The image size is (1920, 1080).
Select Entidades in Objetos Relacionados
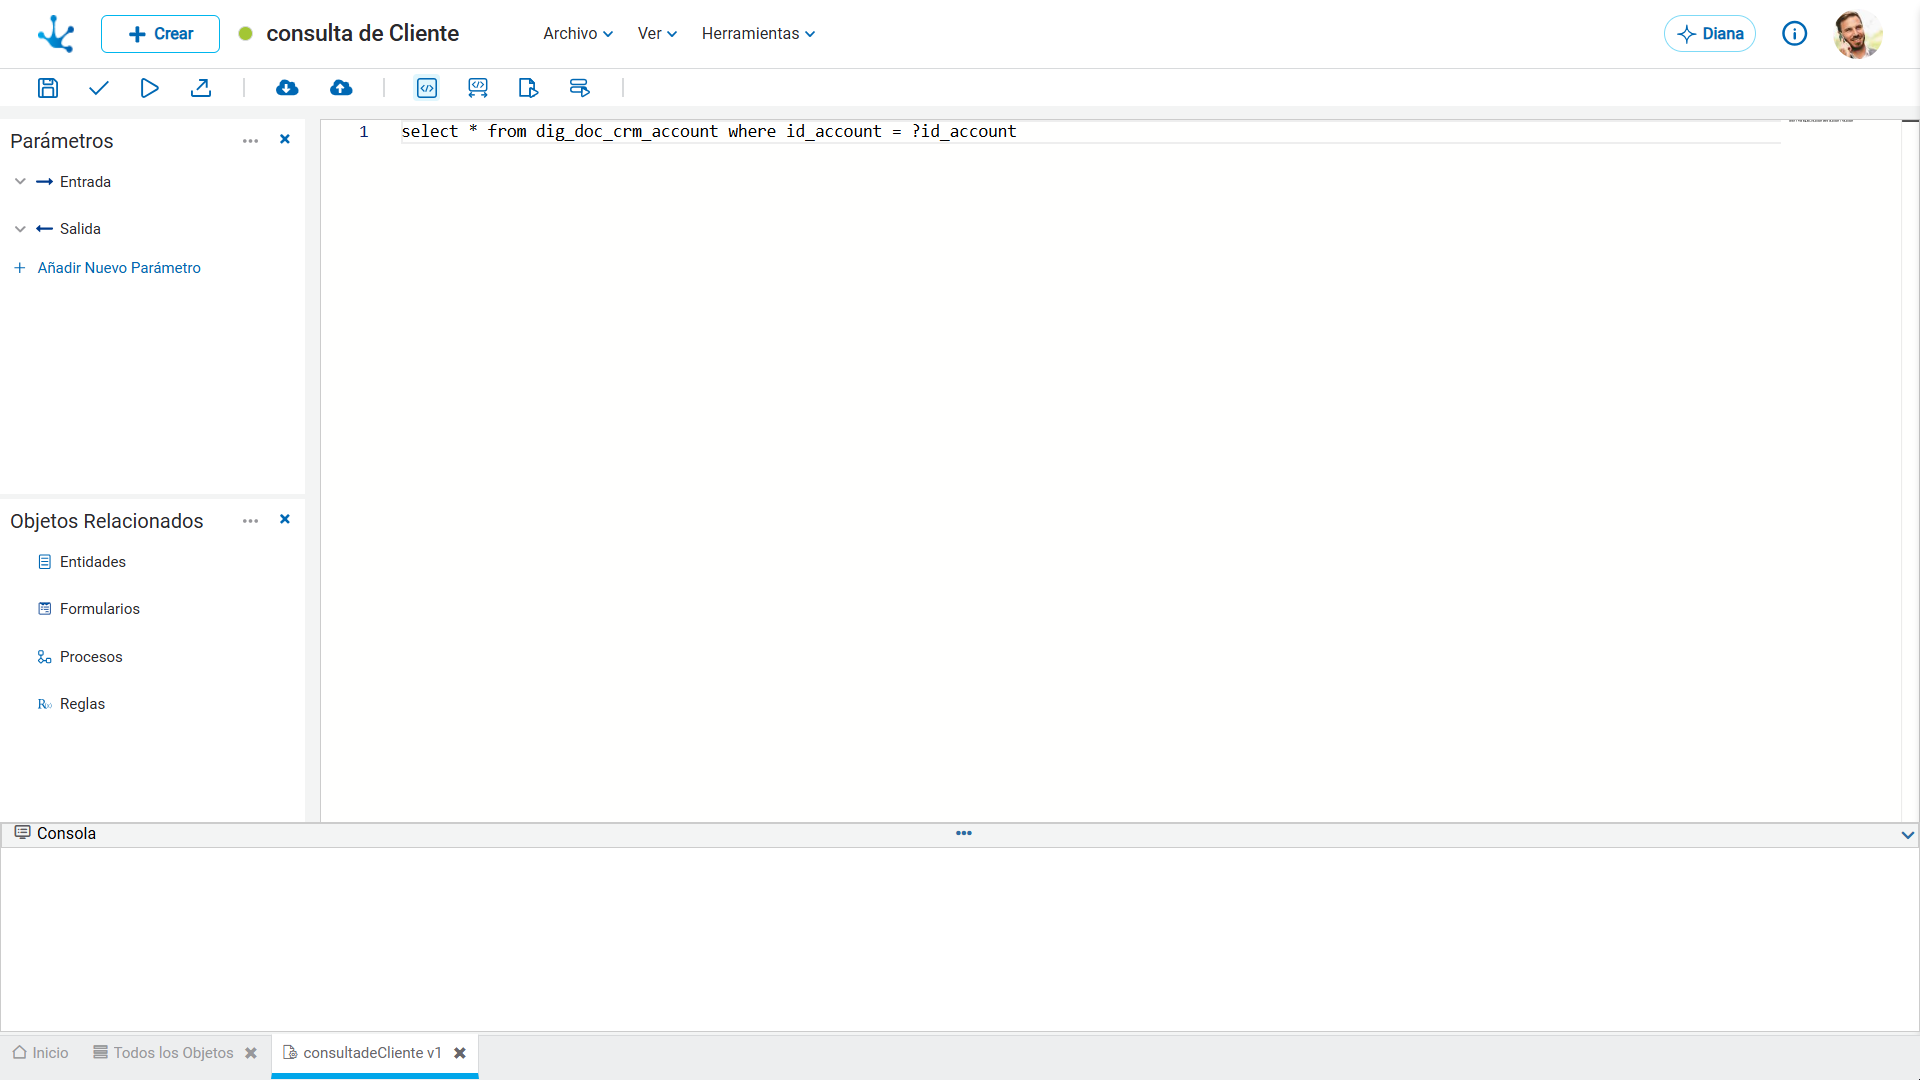(93, 562)
